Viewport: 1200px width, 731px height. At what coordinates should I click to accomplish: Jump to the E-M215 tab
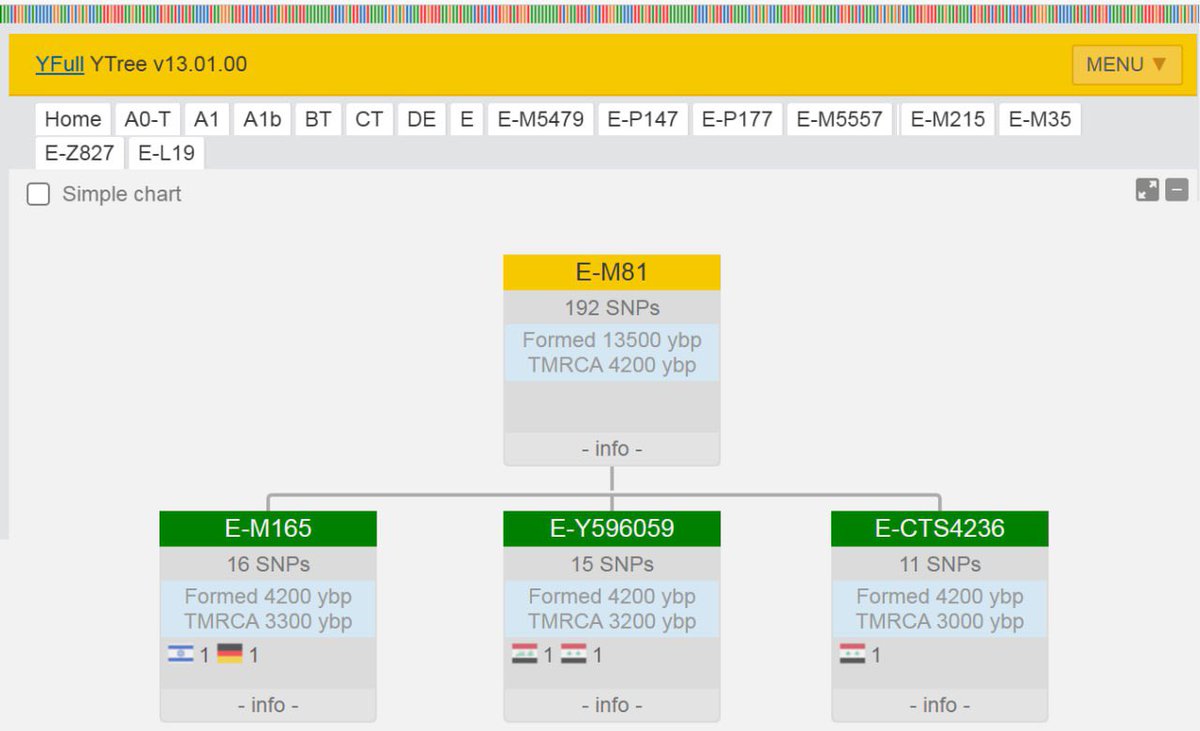click(947, 119)
